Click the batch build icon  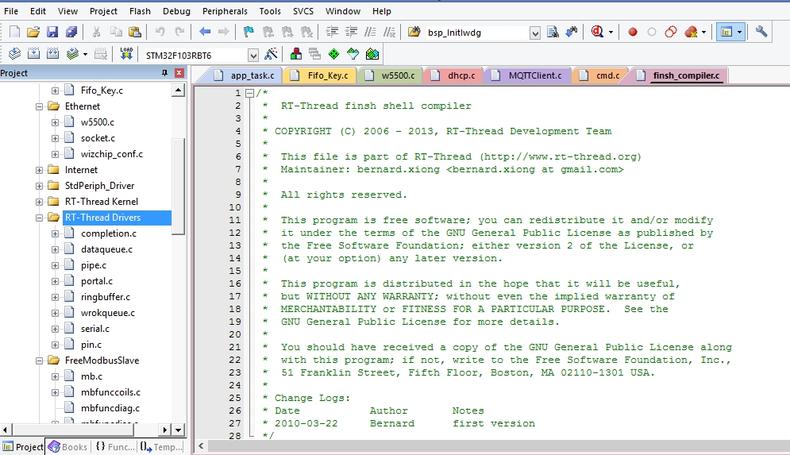(x=73, y=54)
